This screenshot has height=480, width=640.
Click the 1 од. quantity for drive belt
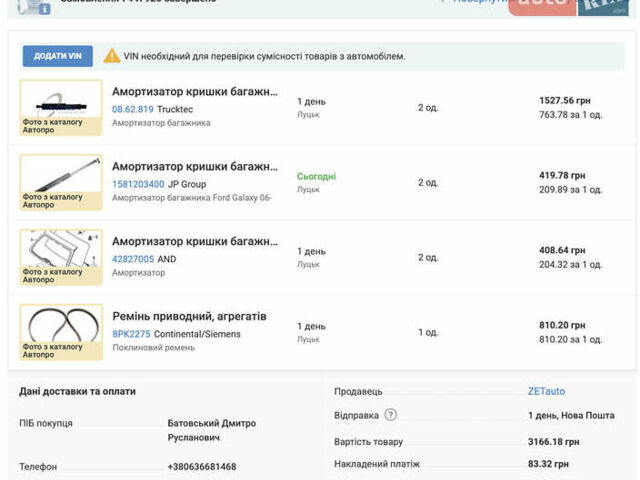pos(428,332)
